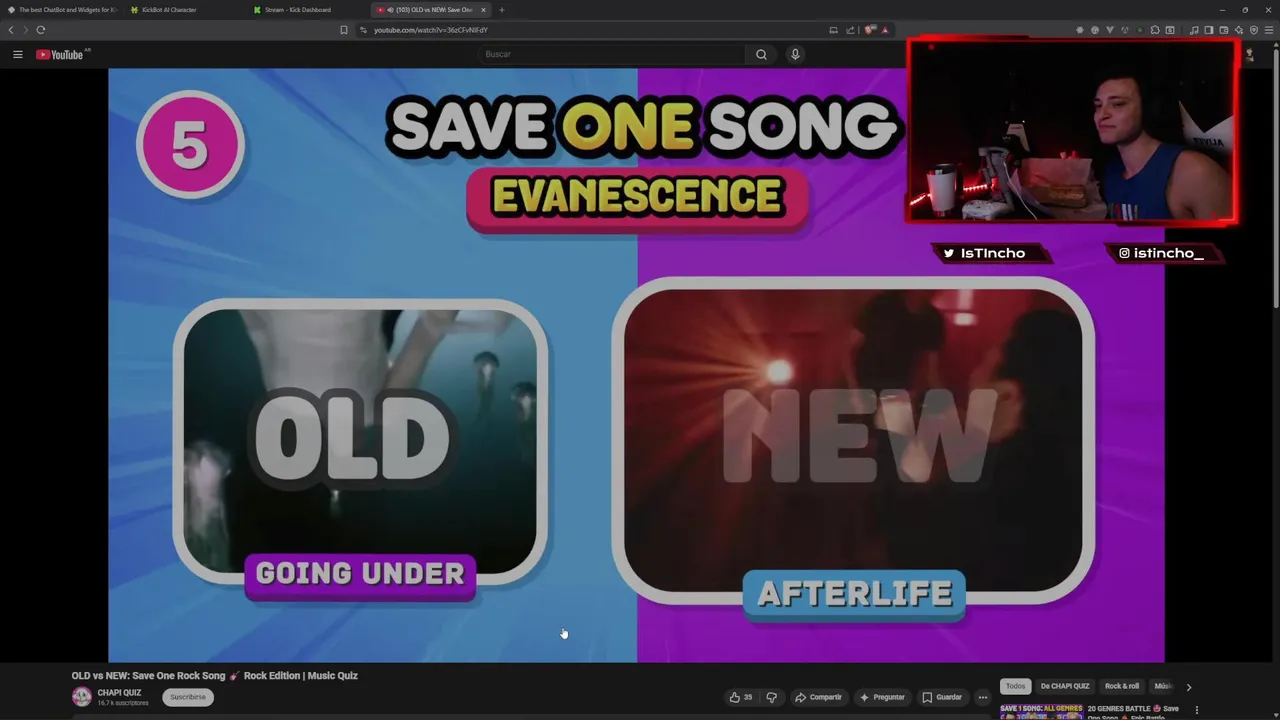Go to YouTube home via logo
This screenshot has width=1280, height=720.
(x=60, y=54)
